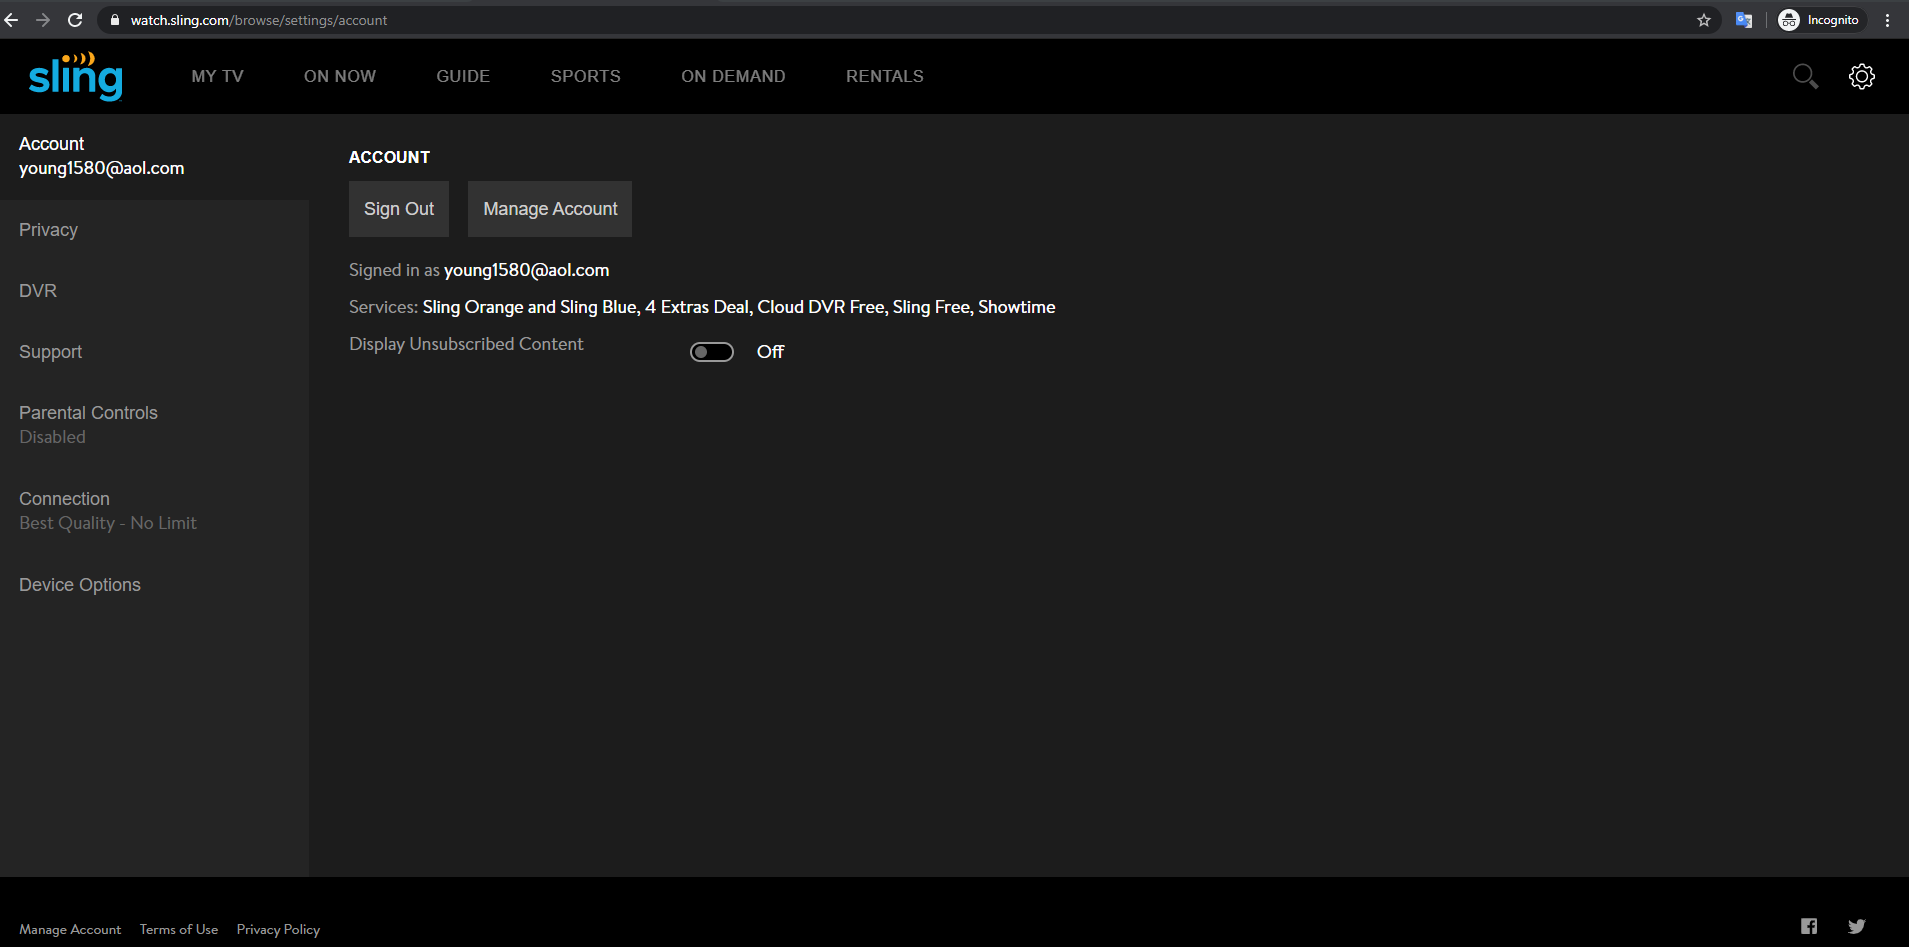Open the SPORTS tab
The width and height of the screenshot is (1909, 947).
586,76
